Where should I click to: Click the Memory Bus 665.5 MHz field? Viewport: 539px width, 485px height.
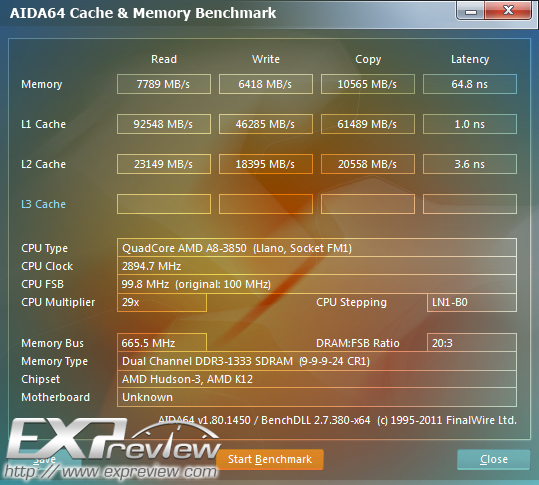[x=162, y=343]
